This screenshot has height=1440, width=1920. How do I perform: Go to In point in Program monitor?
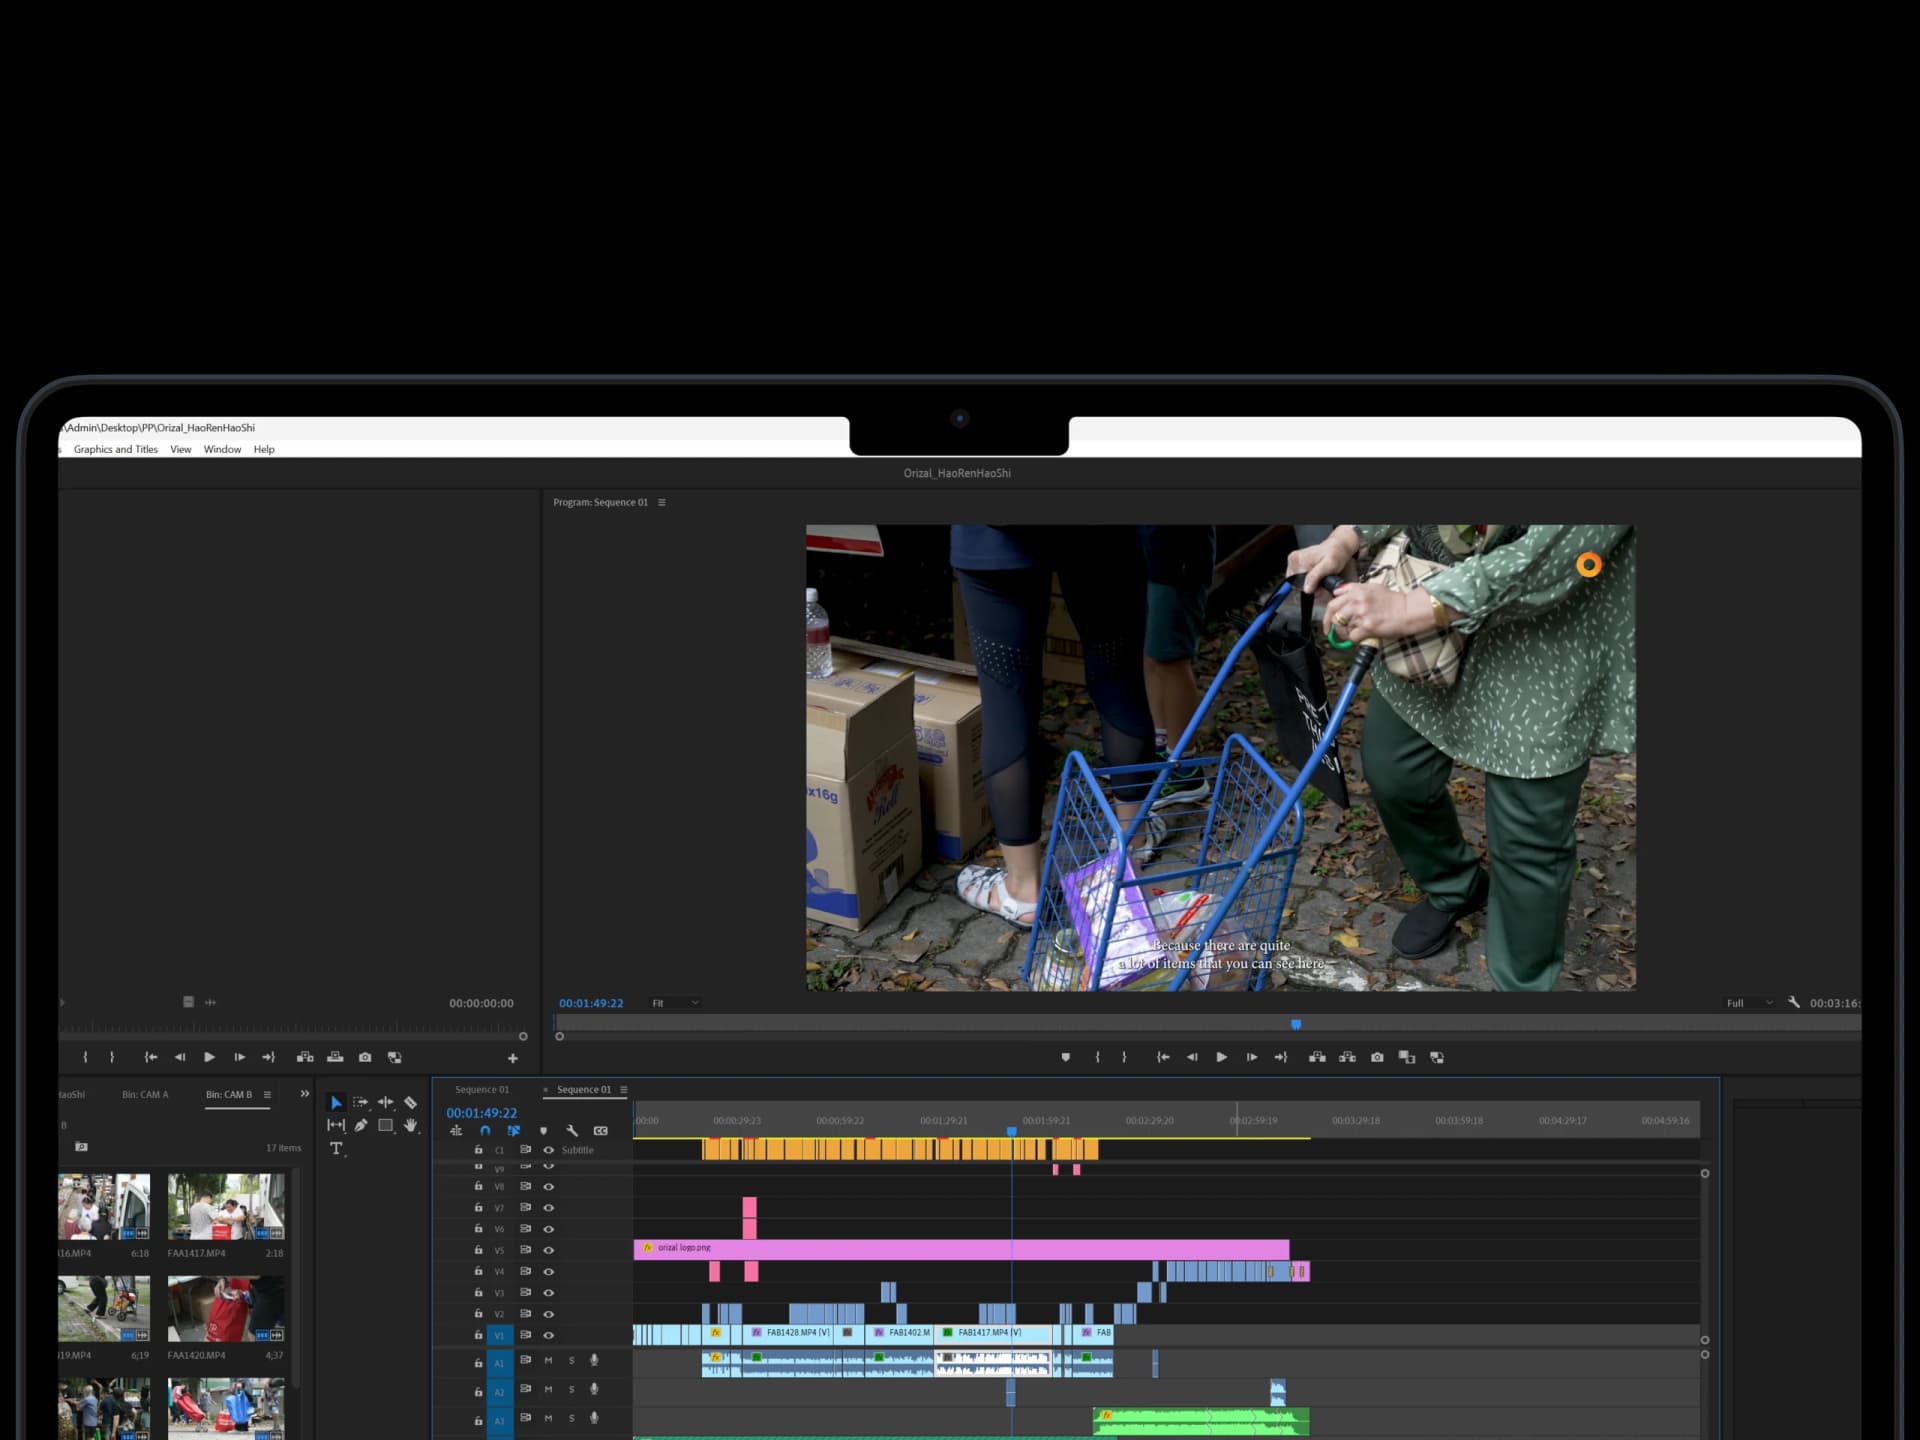click(x=1163, y=1057)
